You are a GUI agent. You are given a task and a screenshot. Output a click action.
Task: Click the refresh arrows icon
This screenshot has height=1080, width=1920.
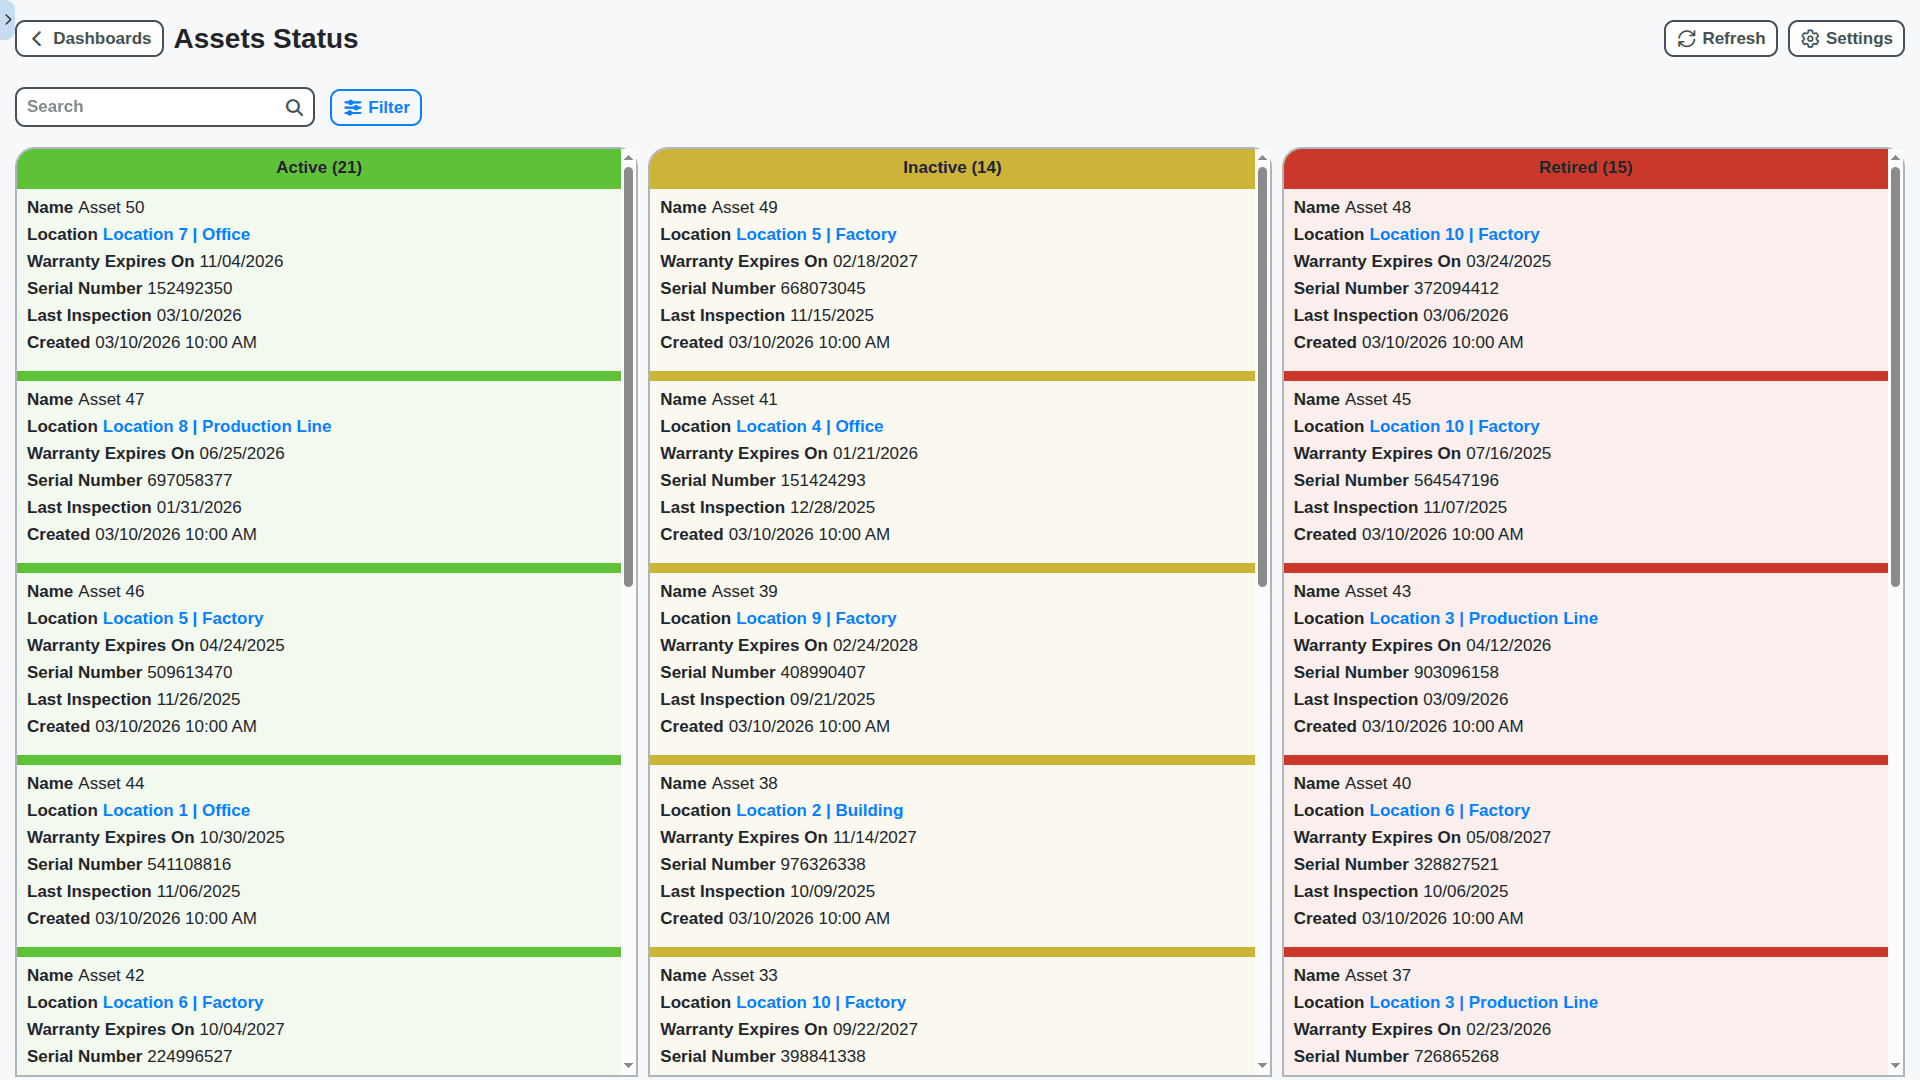[x=1686, y=38]
